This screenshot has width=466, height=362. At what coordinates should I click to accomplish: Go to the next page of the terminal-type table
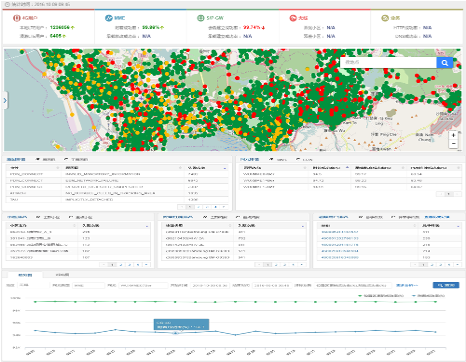click(x=302, y=265)
